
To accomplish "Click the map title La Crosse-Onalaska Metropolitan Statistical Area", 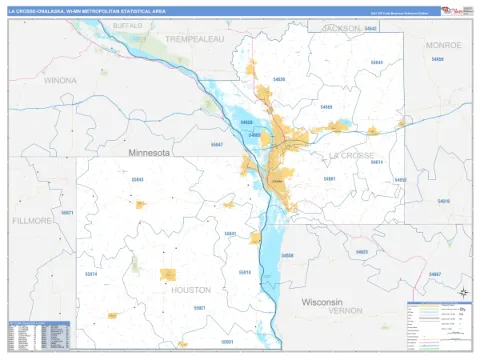I will pyautogui.click(x=87, y=11).
